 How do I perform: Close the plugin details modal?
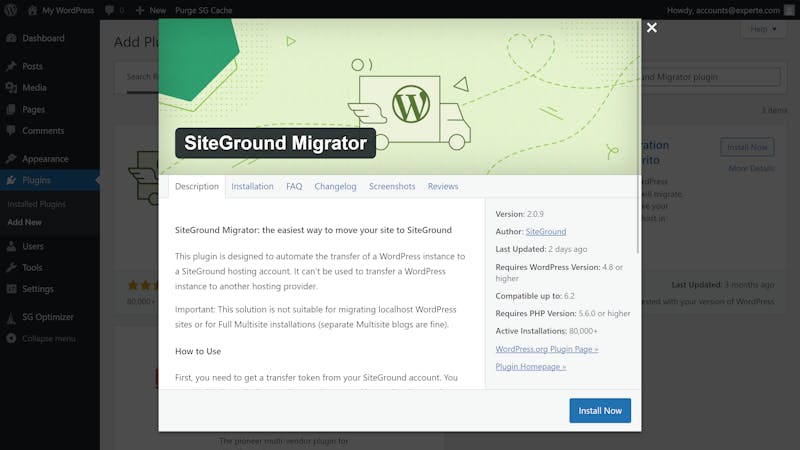pos(652,28)
